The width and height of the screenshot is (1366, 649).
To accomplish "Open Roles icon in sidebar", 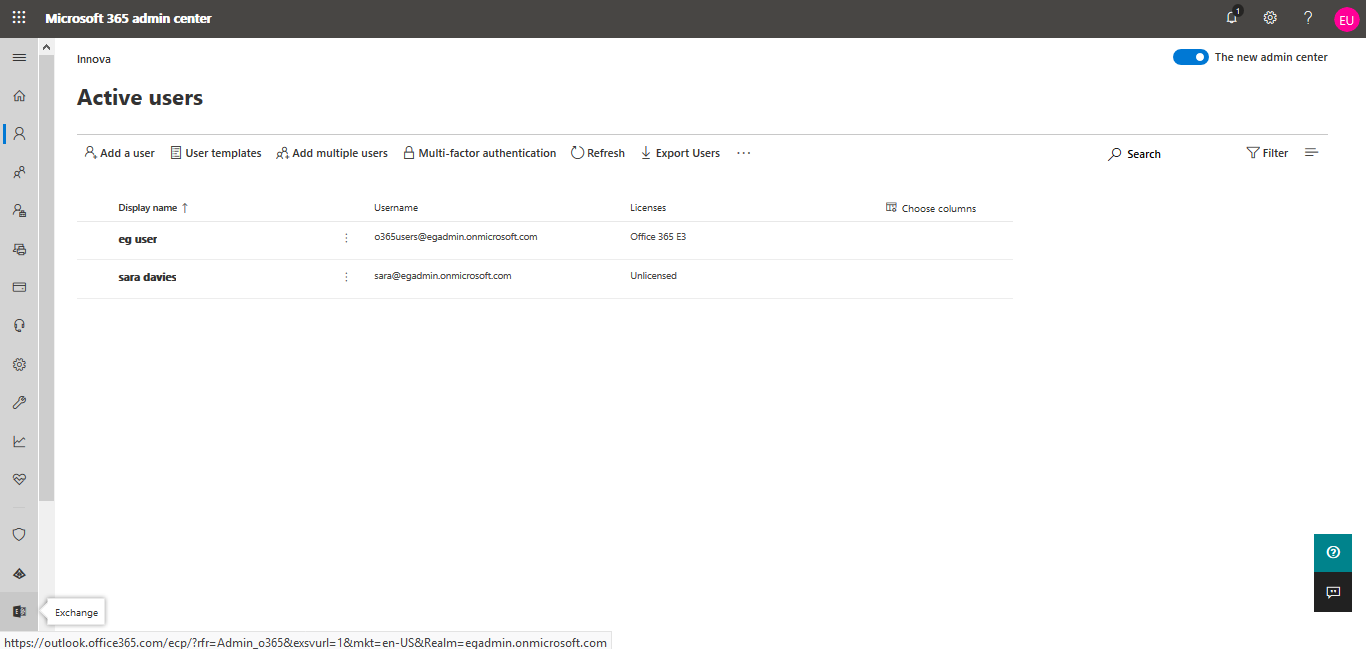I will (x=19, y=210).
